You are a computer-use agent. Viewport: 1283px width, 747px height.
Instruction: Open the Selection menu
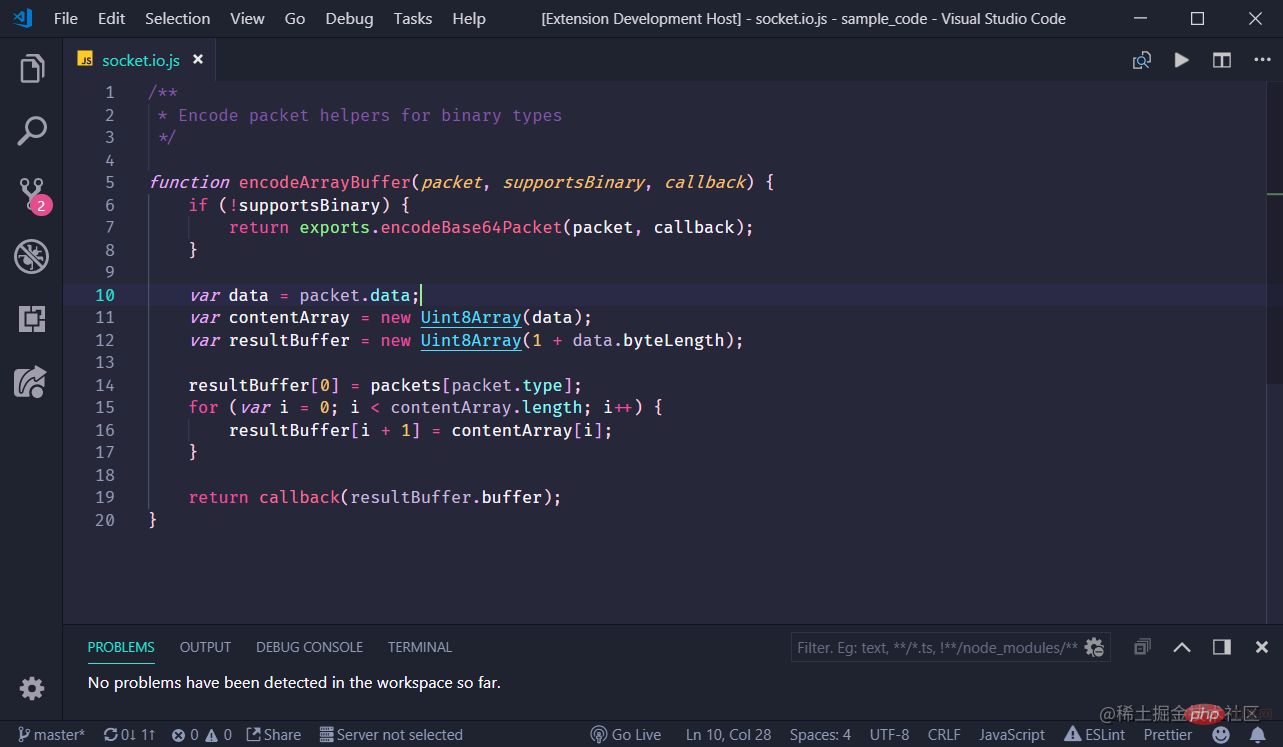177,18
